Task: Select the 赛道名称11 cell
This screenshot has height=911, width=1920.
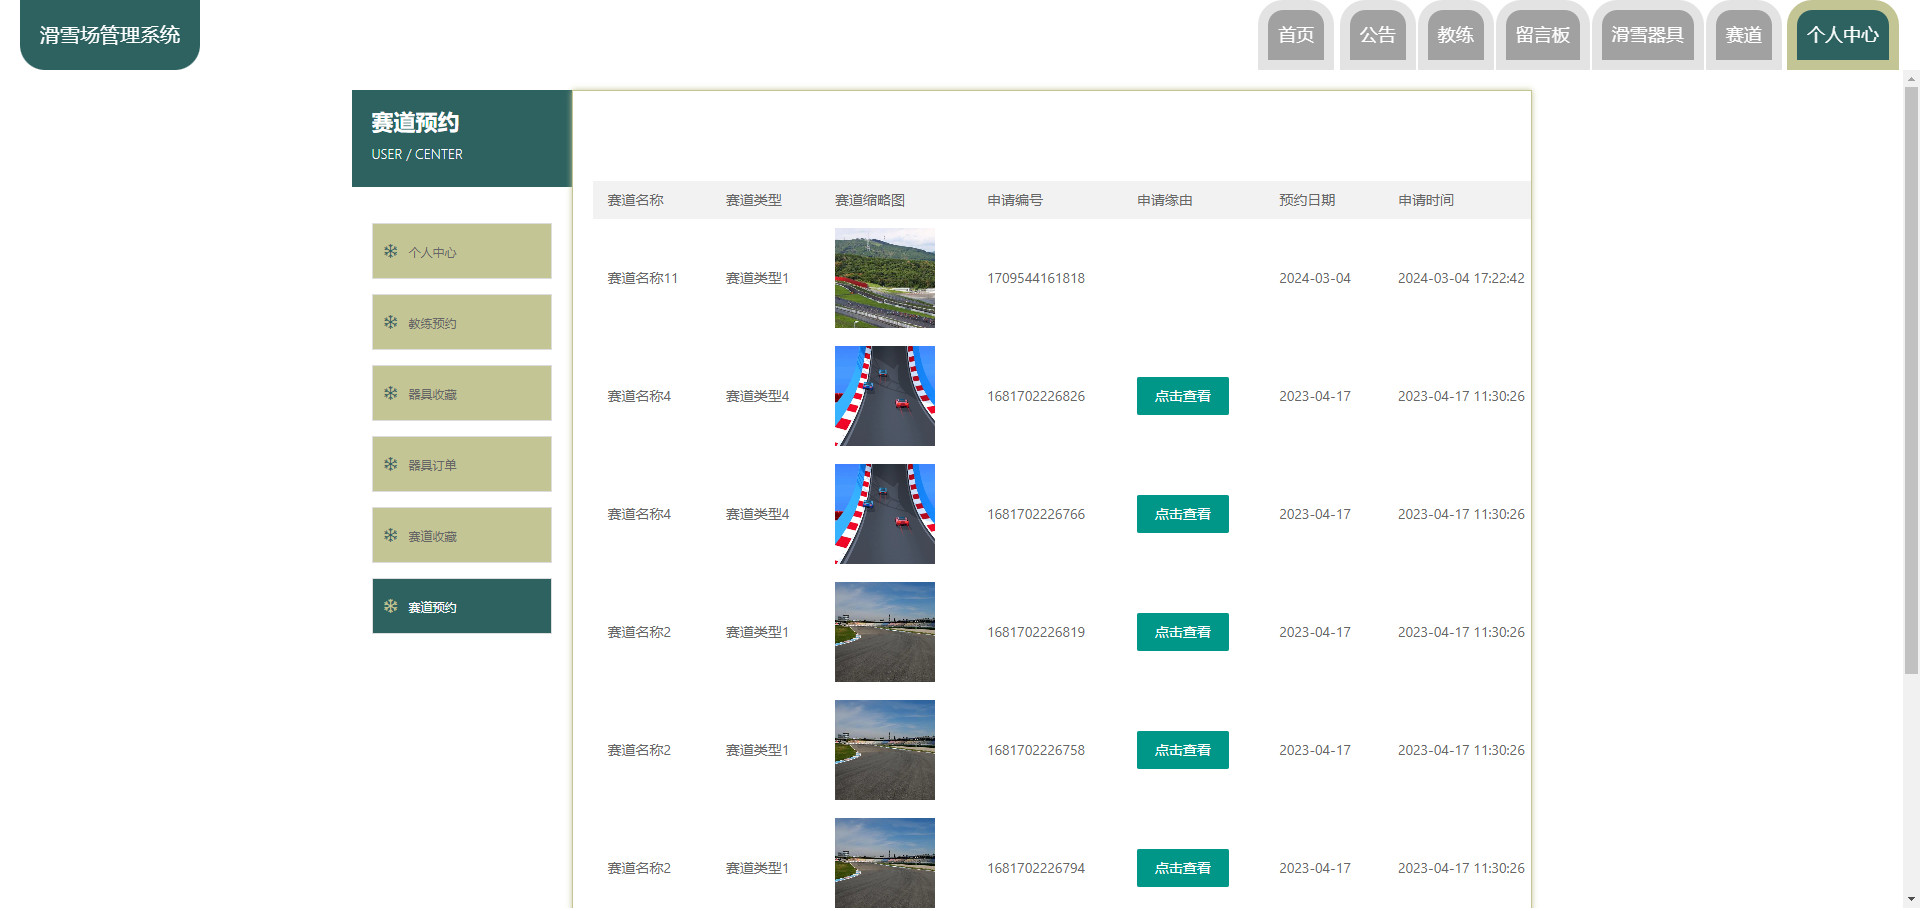Action: click(642, 278)
